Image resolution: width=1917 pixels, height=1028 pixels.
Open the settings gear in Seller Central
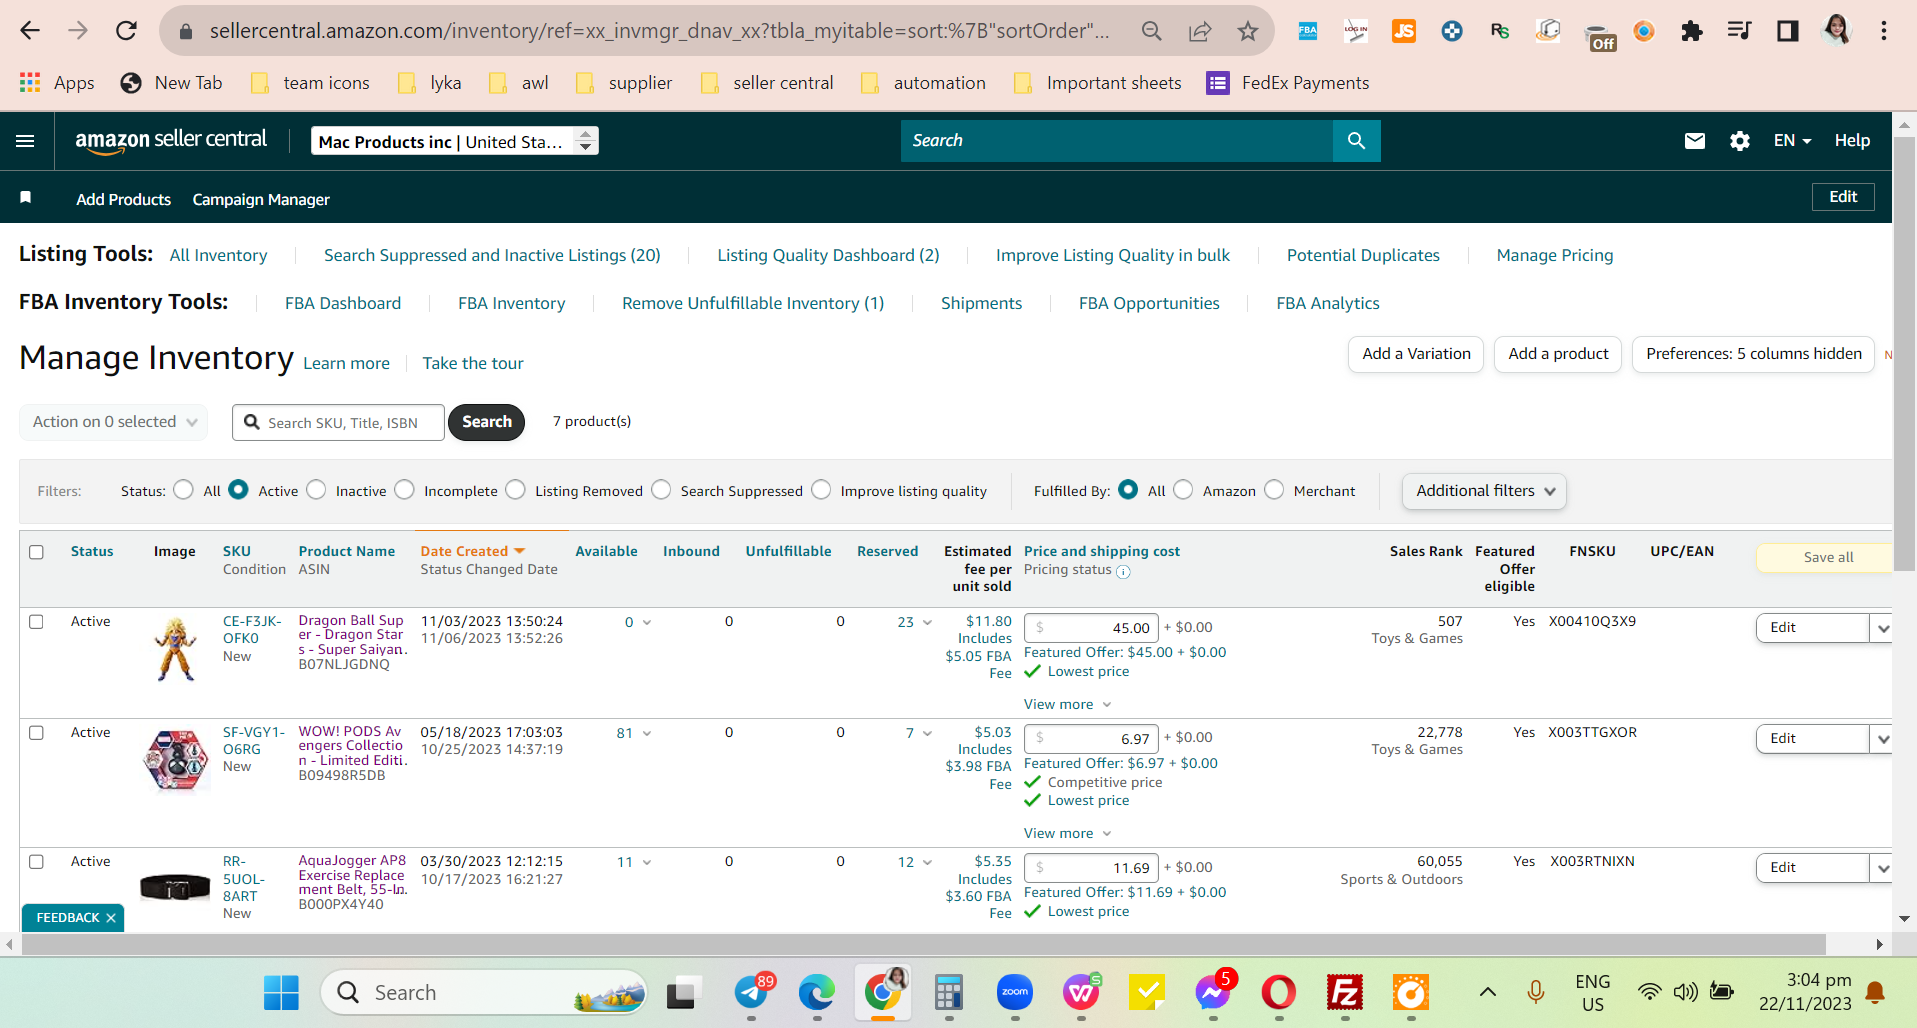tap(1740, 141)
